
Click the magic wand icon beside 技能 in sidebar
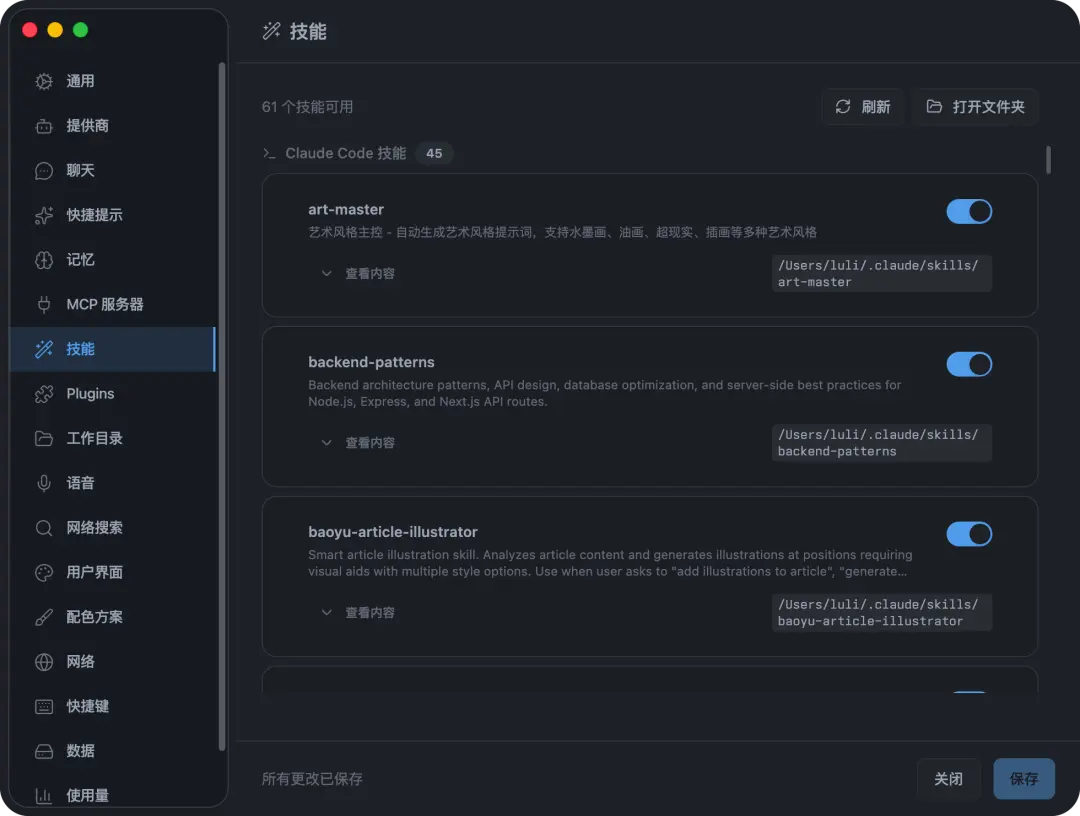tap(44, 349)
